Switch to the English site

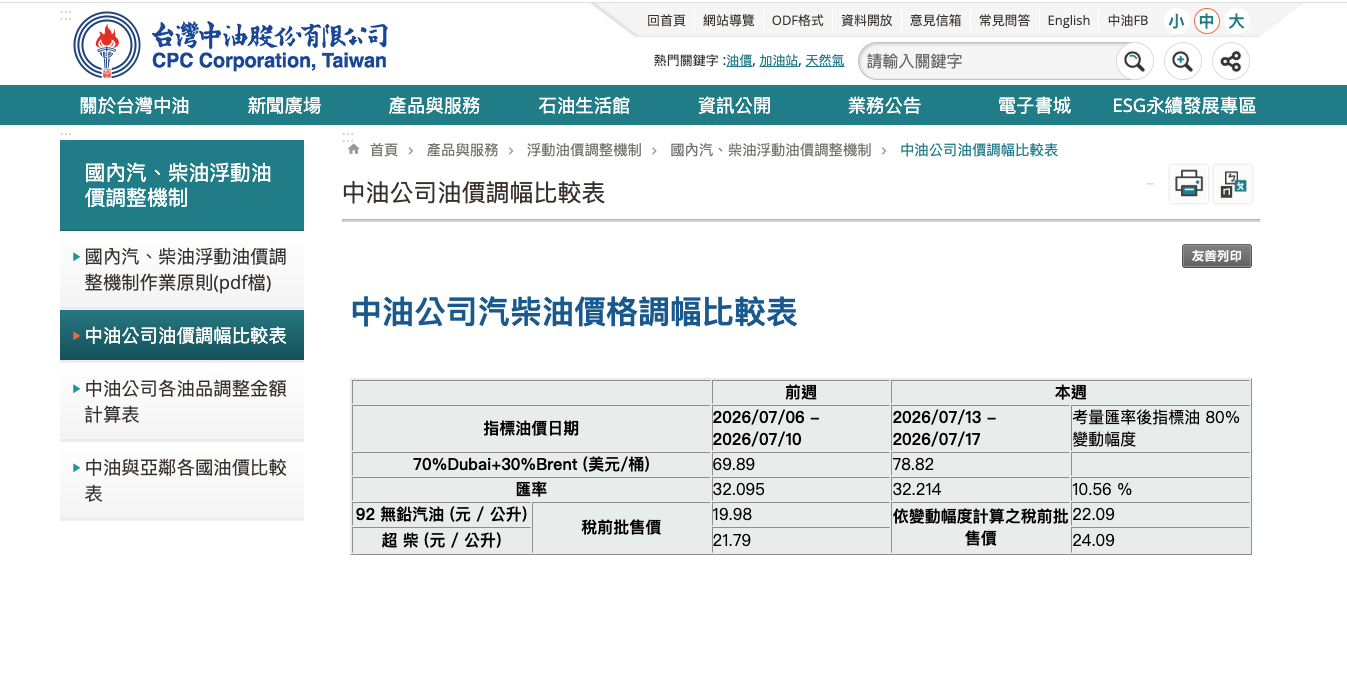tap(1069, 21)
